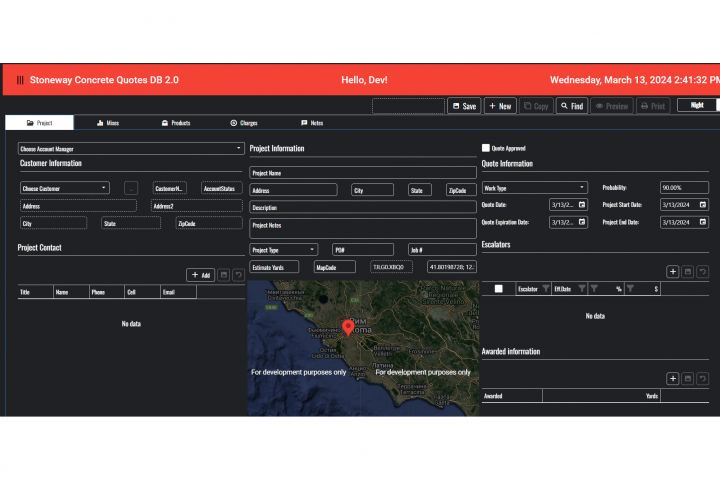Open the Project Start Date calendar picker
This screenshot has height=480, width=720.
pyautogui.click(x=703, y=204)
